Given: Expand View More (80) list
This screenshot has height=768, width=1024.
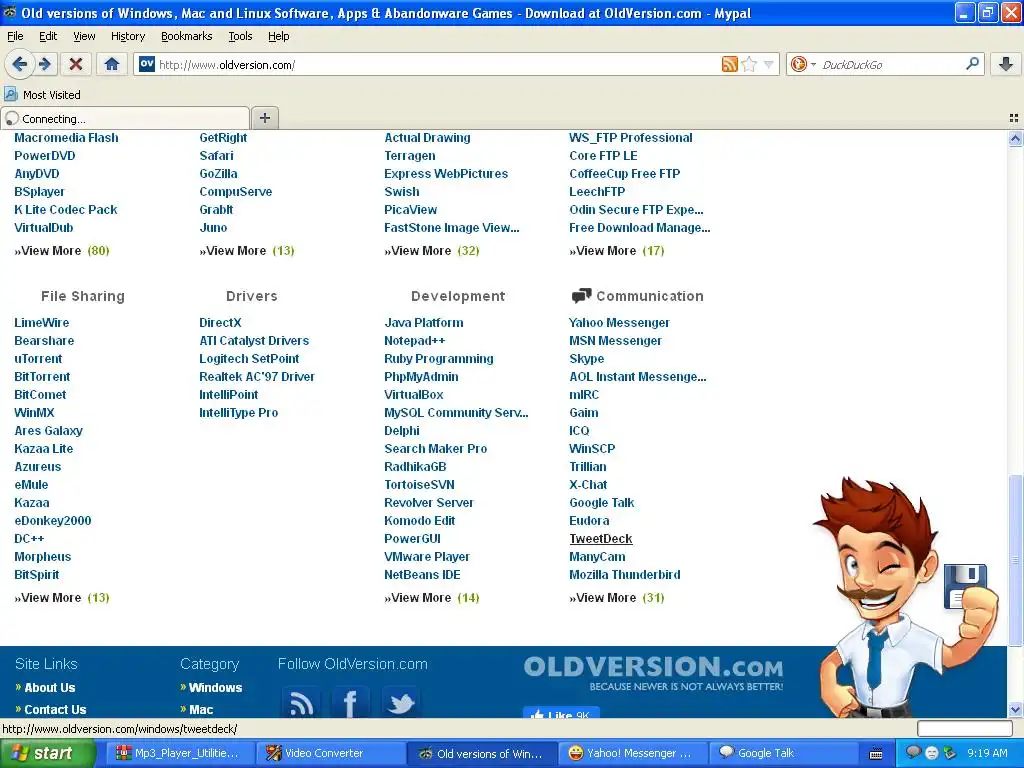Looking at the screenshot, I should [x=62, y=251].
